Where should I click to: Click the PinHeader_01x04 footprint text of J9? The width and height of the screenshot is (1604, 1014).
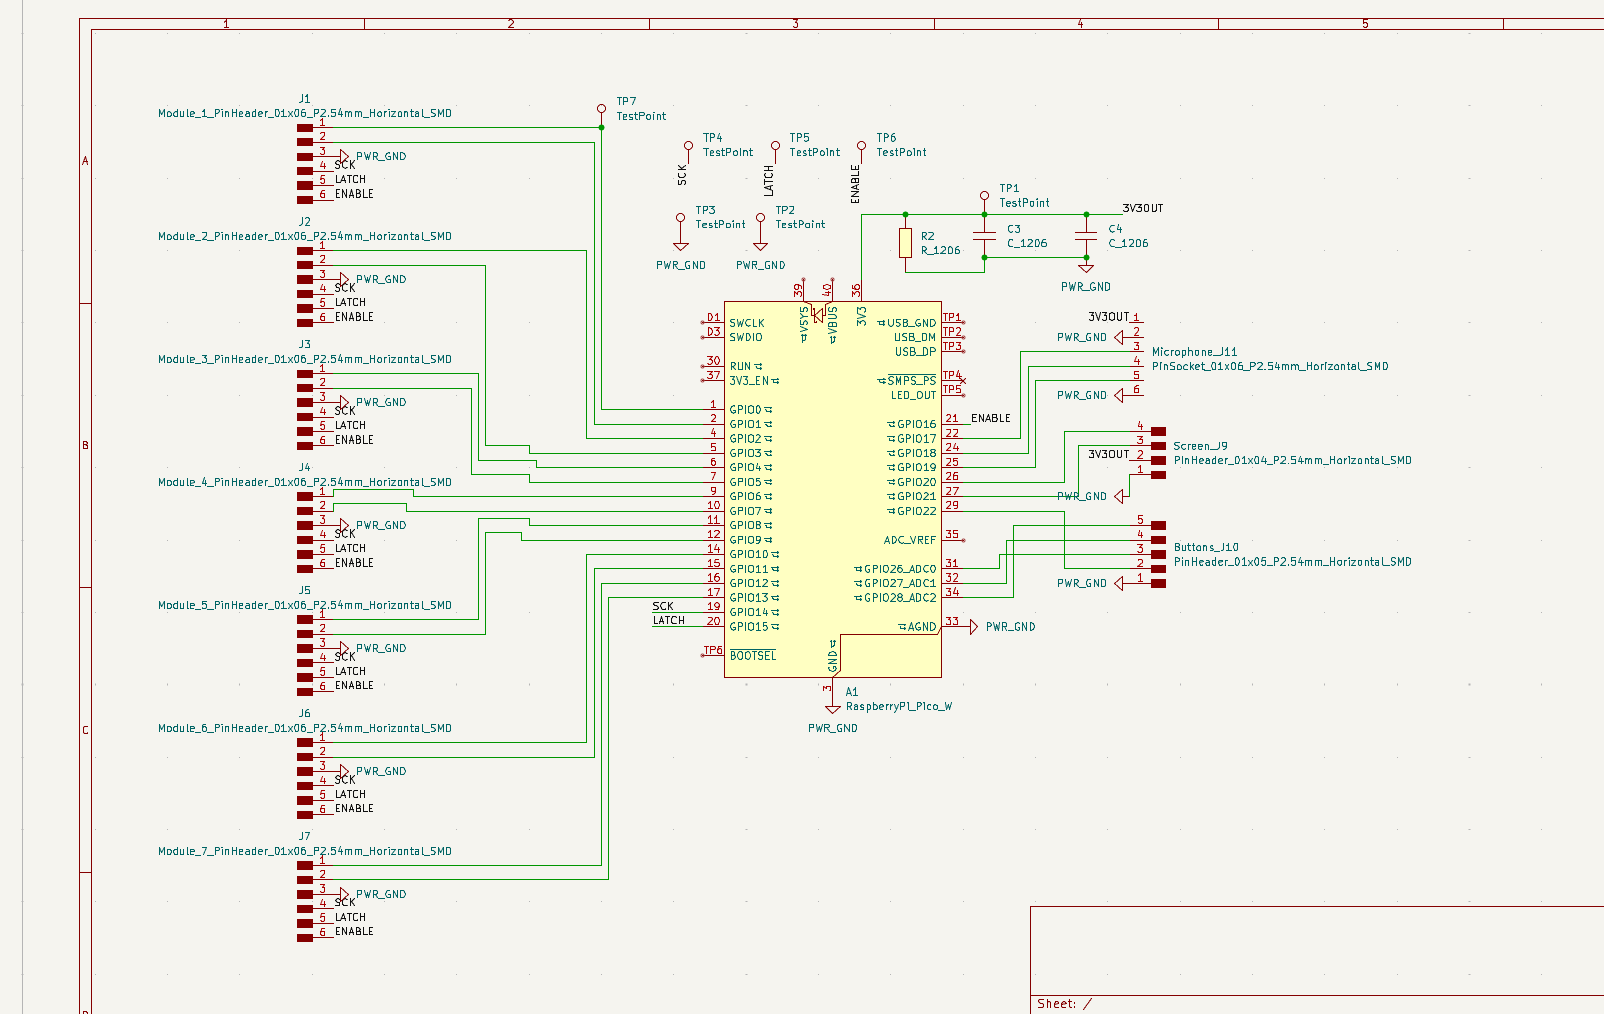[x=1293, y=461]
